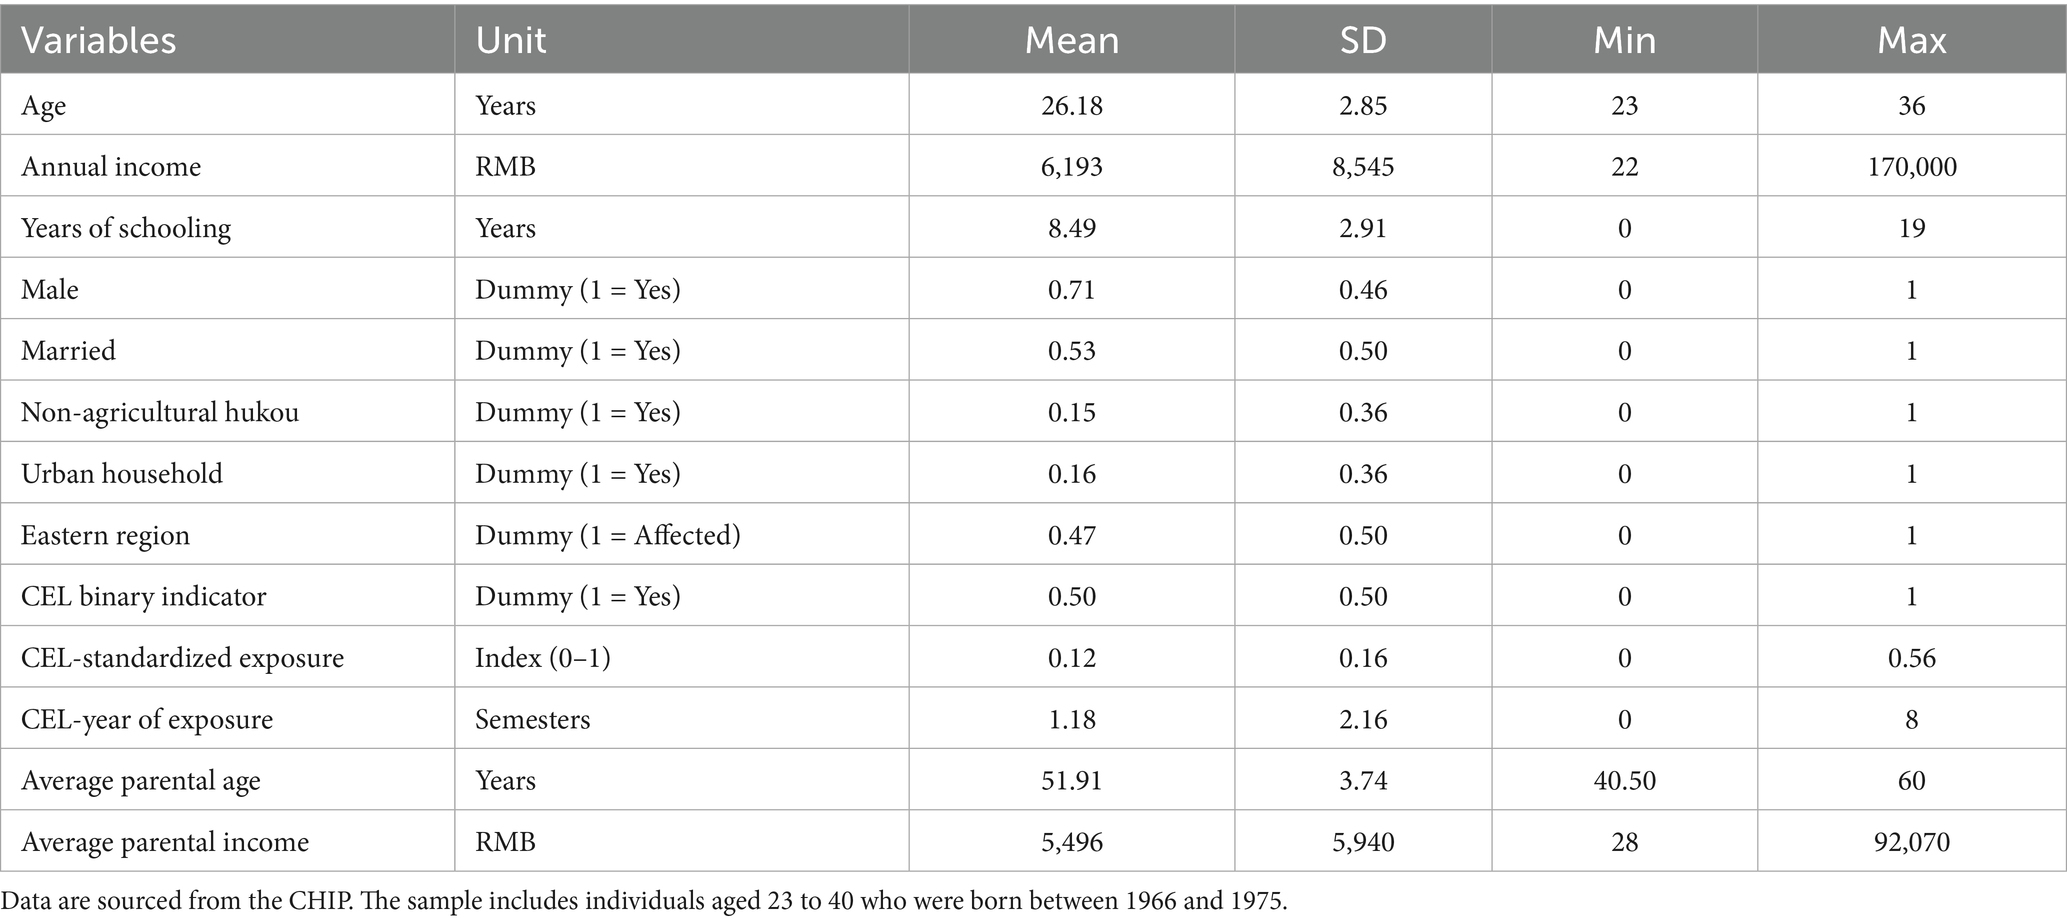Select the mean age value 26.18
The width and height of the screenshot is (2067, 923).
coord(1071,105)
